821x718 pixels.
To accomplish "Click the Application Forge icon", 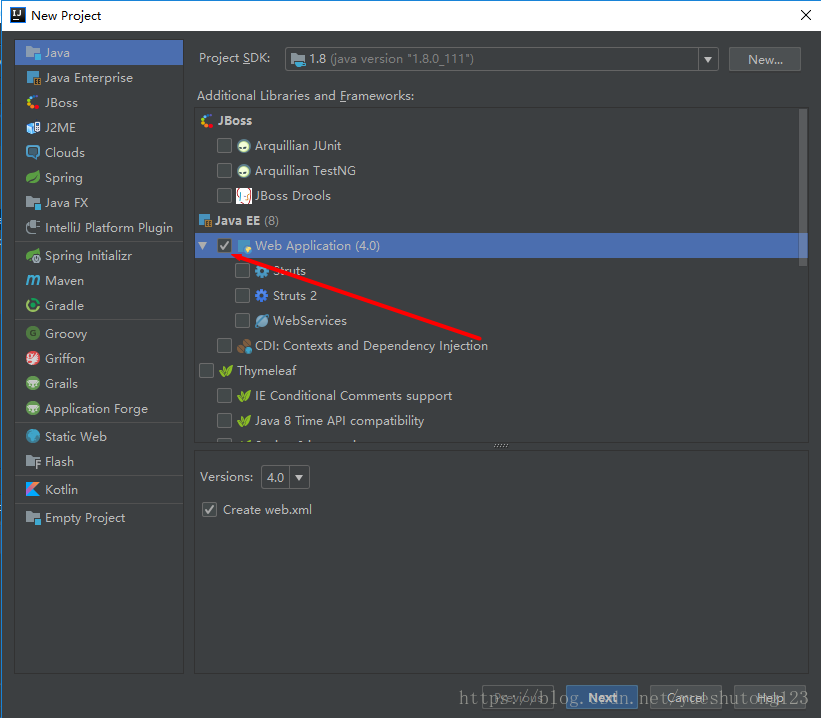I will pyautogui.click(x=33, y=408).
